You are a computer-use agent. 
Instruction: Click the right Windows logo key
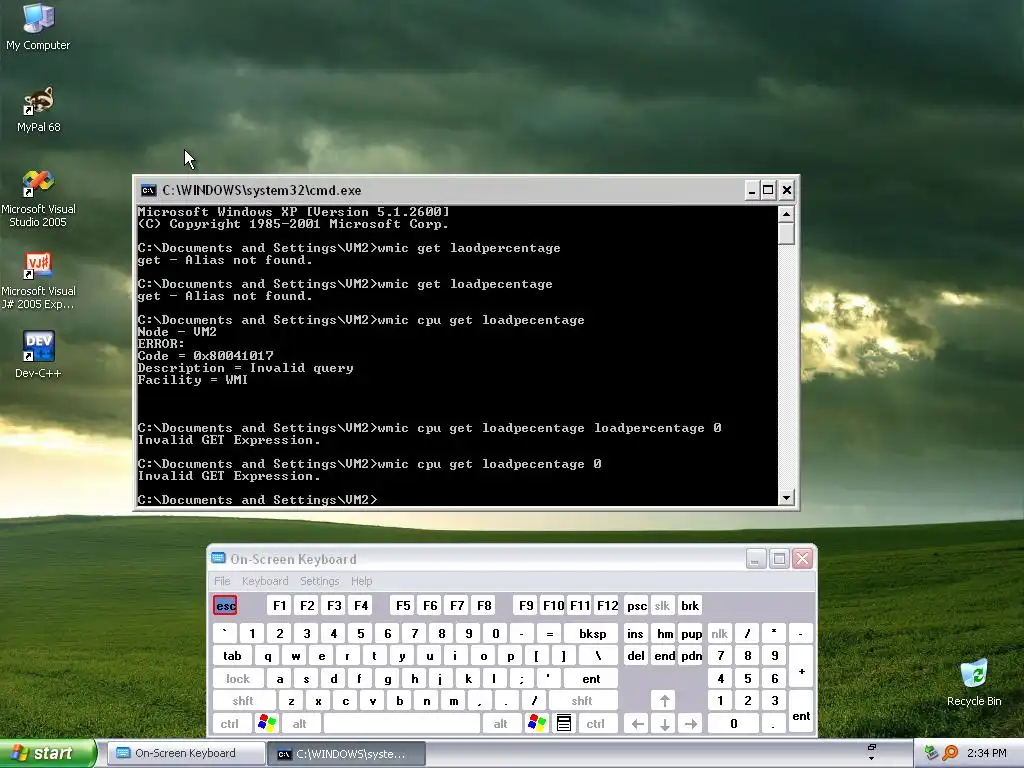click(537, 723)
